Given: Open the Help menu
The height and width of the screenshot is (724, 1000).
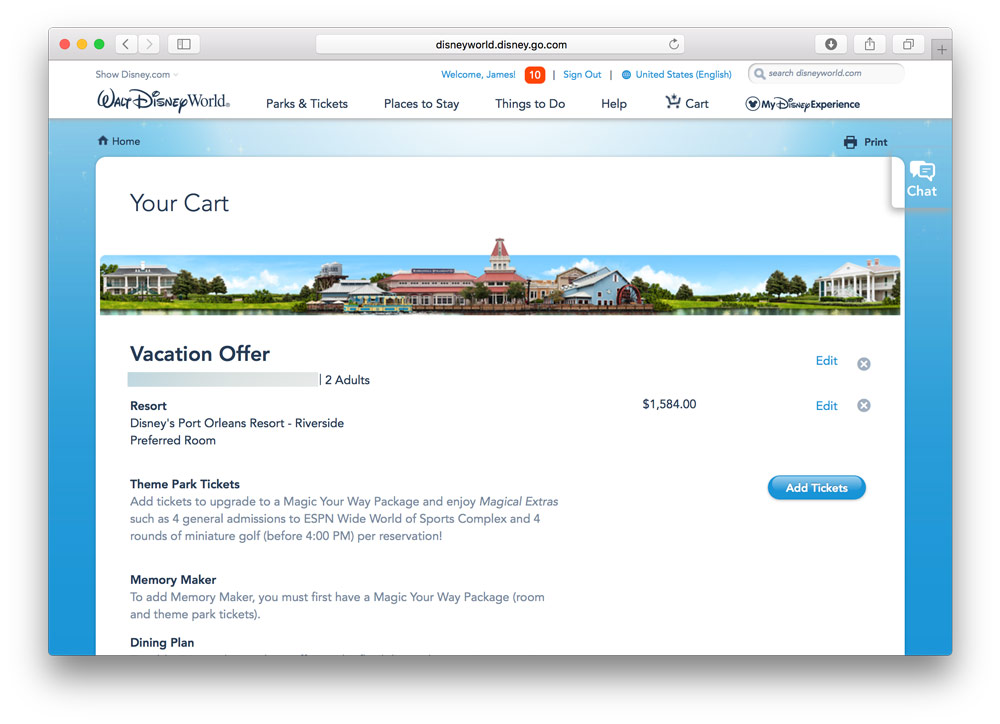Looking at the screenshot, I should 614,103.
